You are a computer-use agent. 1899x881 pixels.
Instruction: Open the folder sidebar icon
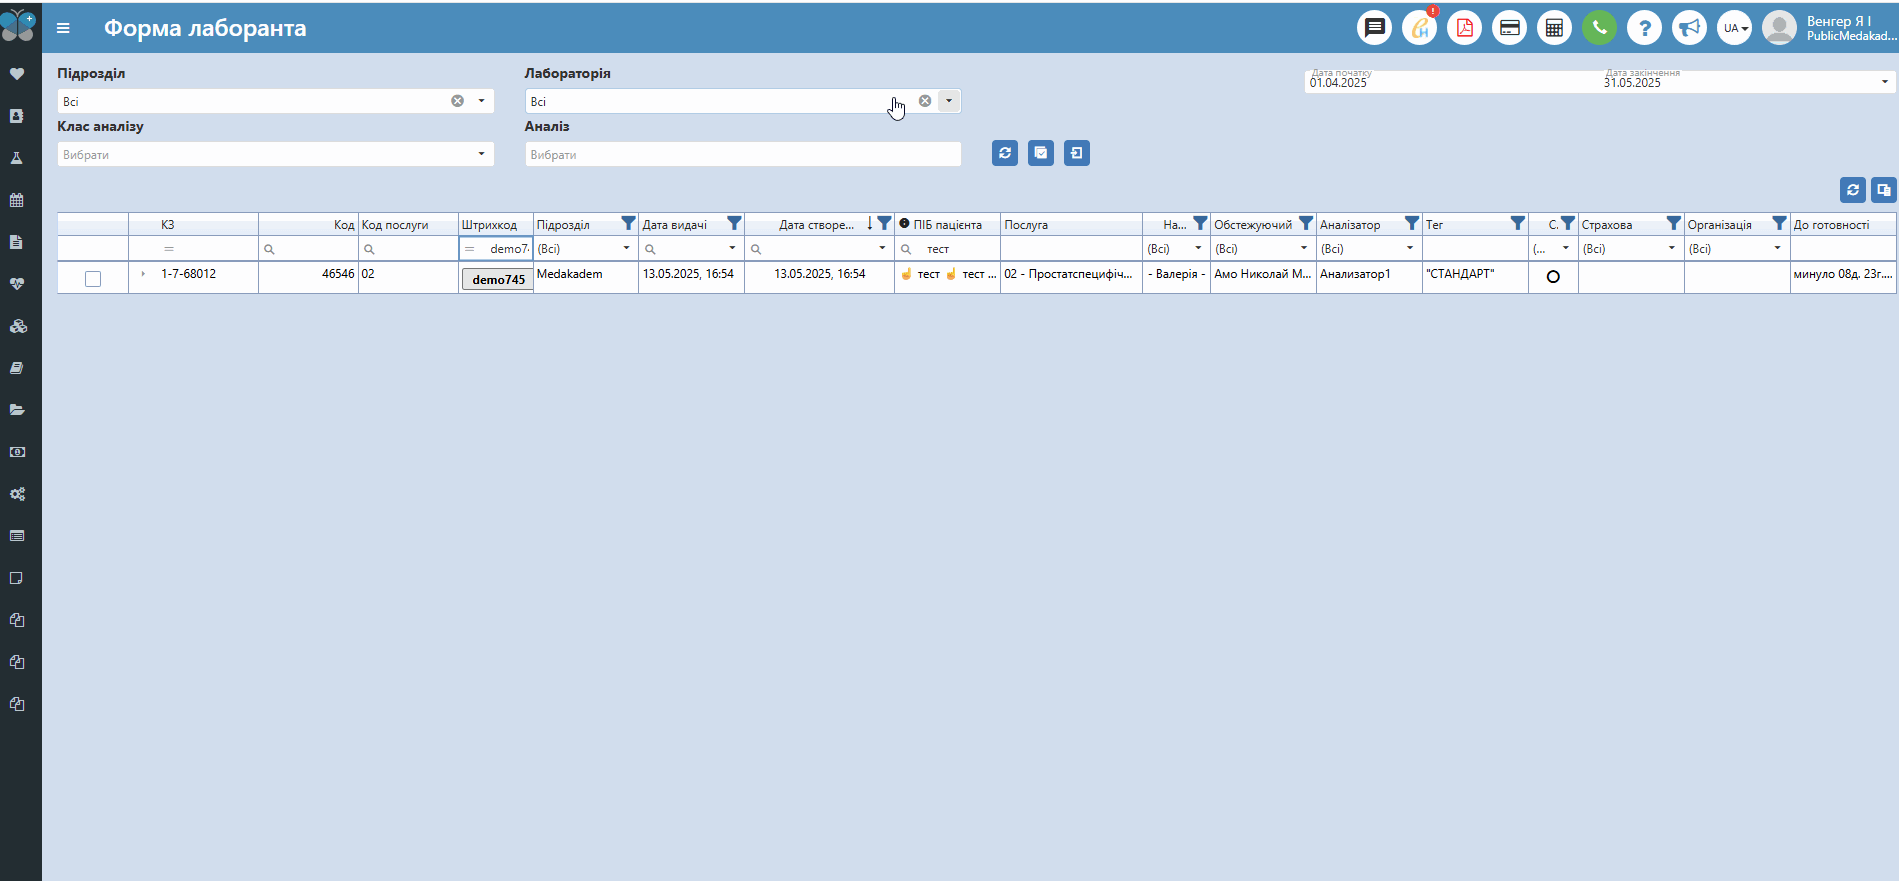click(17, 410)
